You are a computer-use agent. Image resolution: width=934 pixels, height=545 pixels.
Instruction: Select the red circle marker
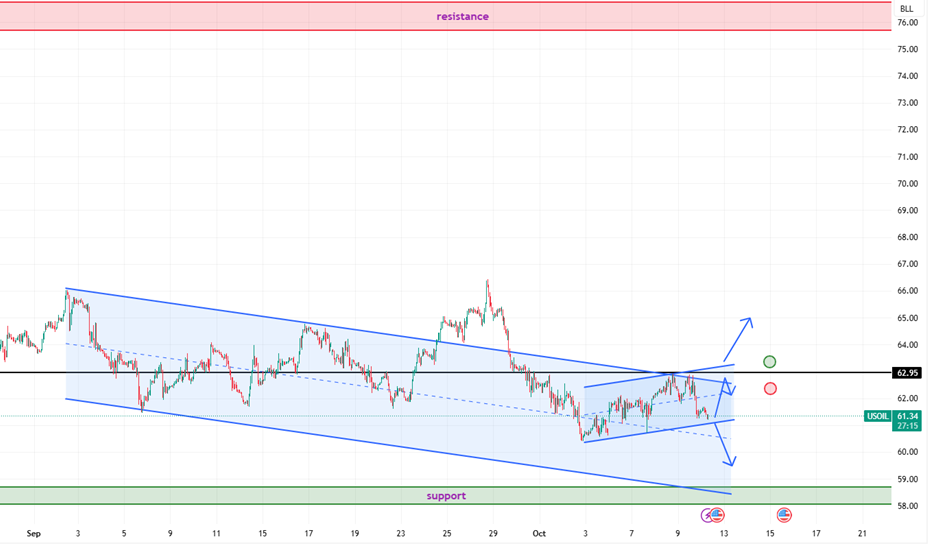tap(770, 388)
